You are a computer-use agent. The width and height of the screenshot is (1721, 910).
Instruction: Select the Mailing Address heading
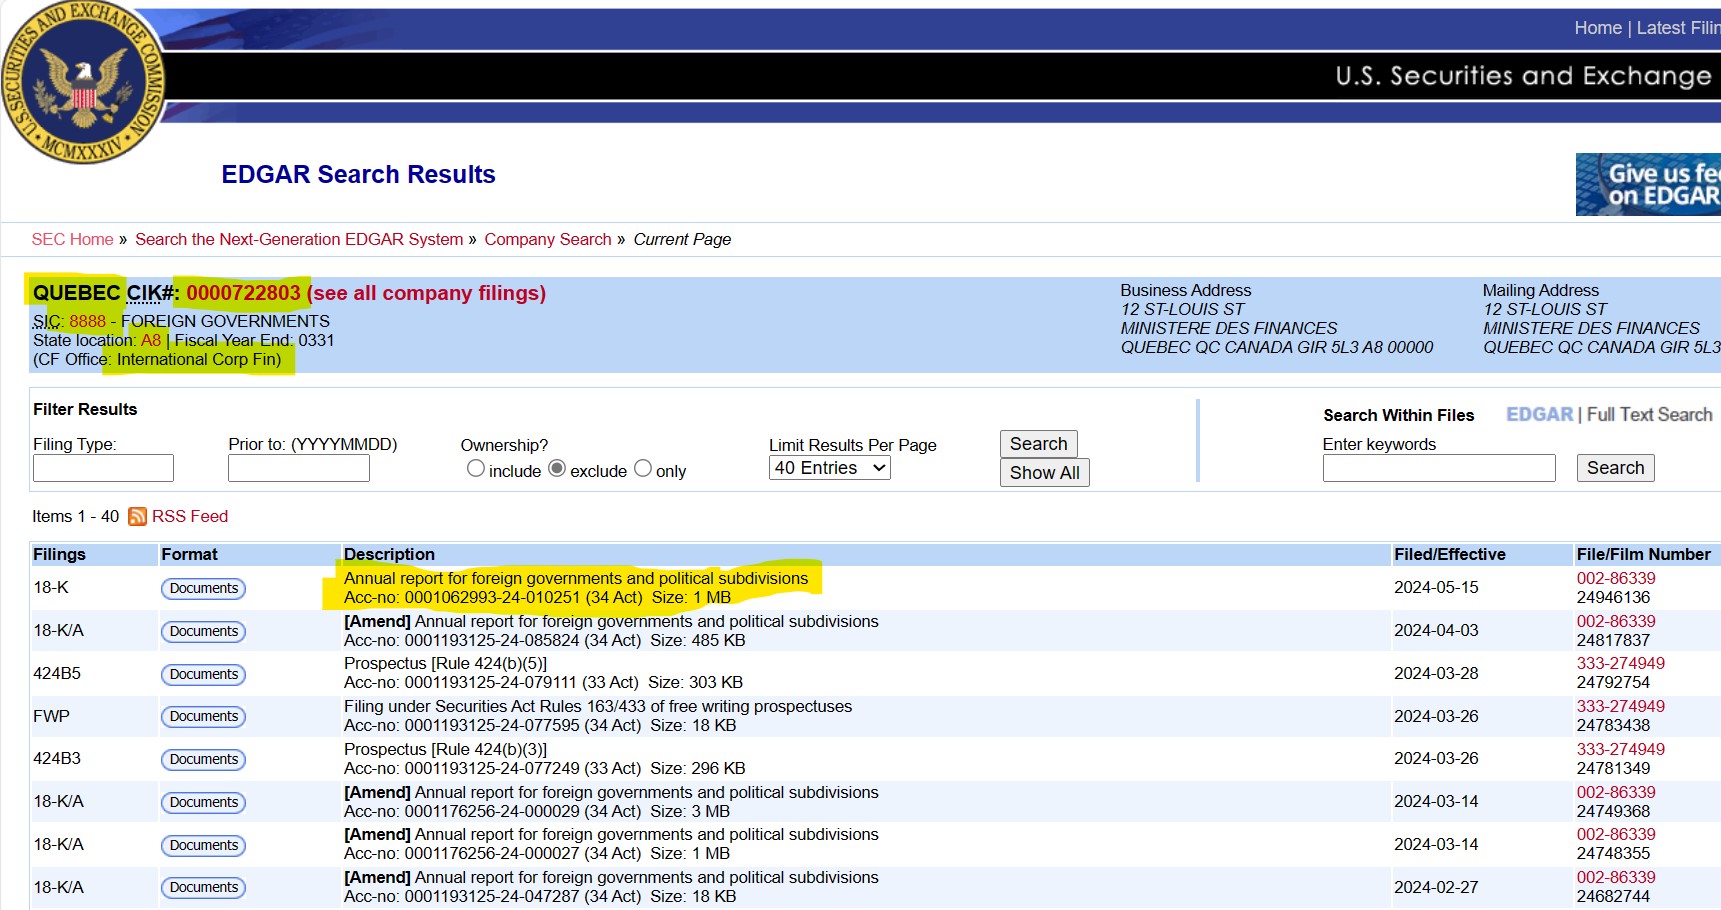[x=1540, y=291]
